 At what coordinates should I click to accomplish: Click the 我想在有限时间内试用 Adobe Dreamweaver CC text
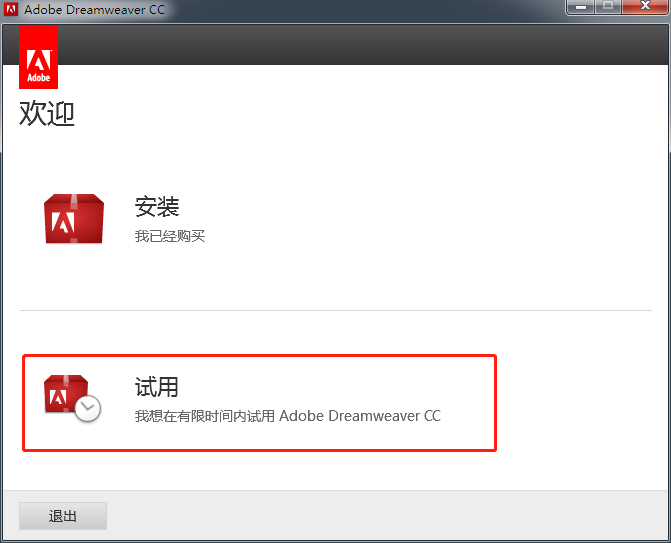click(288, 416)
